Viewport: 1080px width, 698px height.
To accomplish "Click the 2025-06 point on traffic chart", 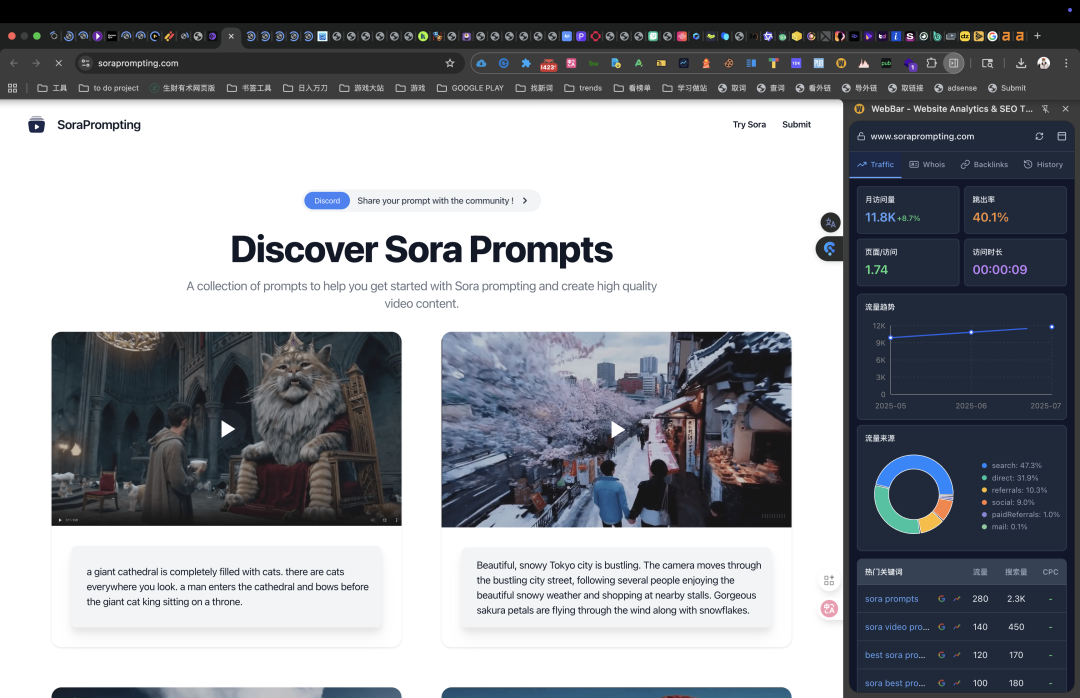I will point(971,332).
